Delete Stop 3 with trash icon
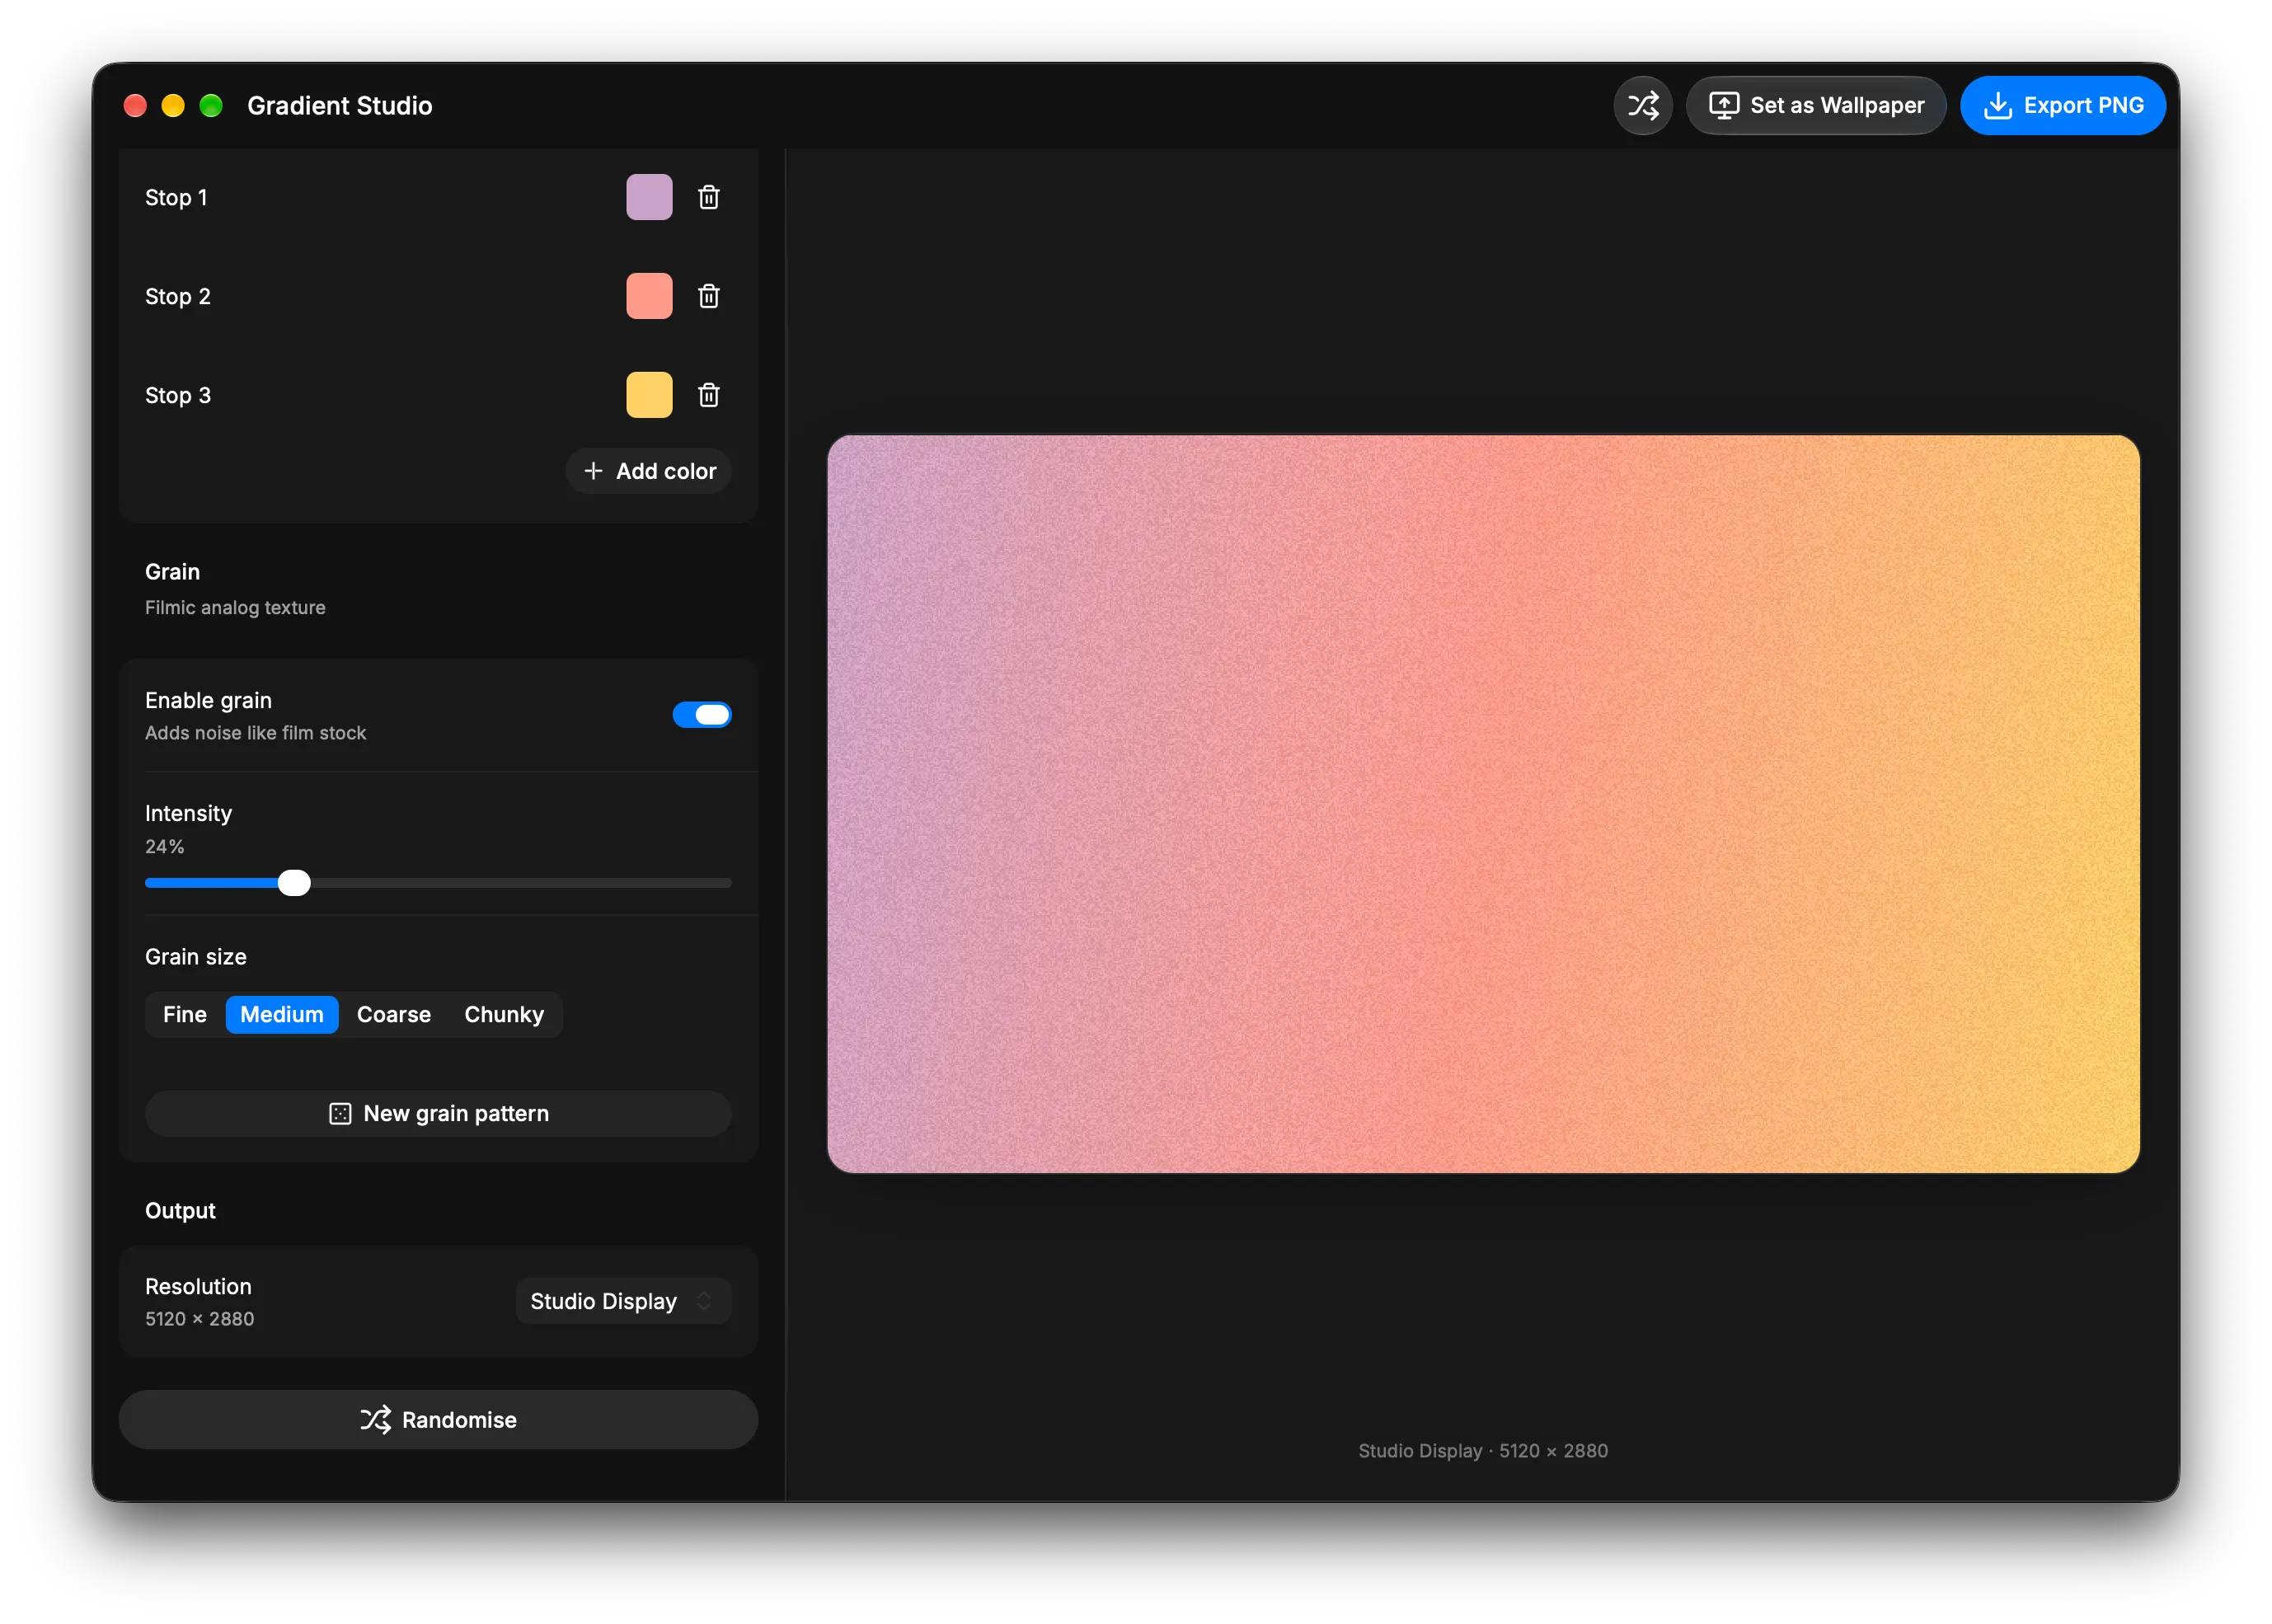The width and height of the screenshot is (2272, 1624). 709,395
